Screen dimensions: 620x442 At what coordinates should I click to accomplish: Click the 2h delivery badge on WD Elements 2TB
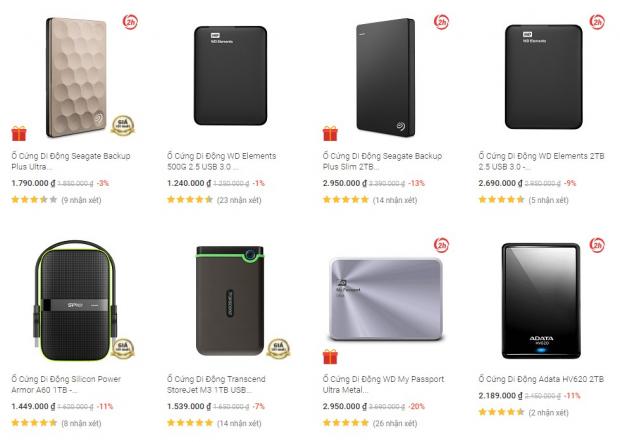click(x=597, y=21)
